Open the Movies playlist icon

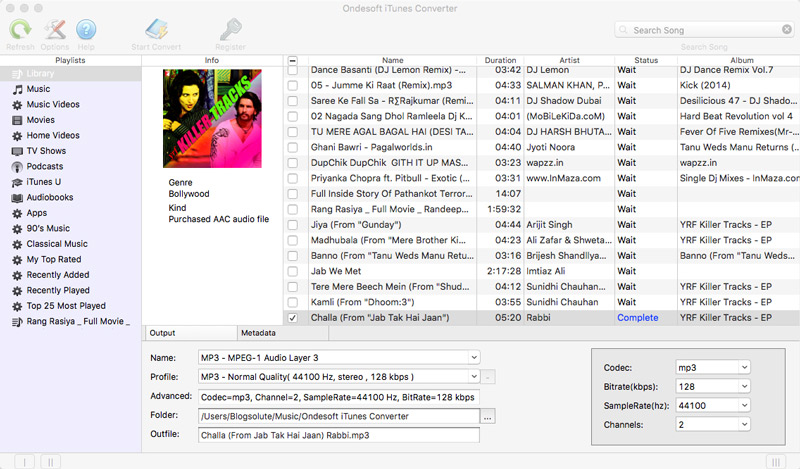(17, 120)
